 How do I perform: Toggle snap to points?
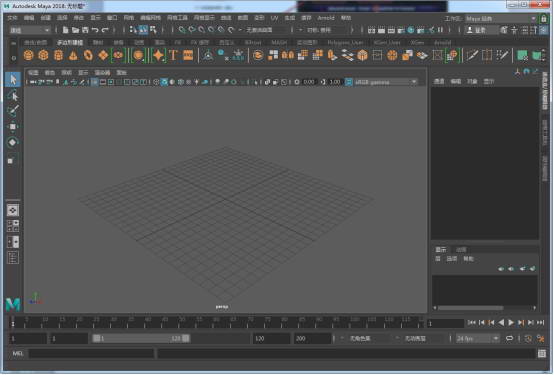[202, 30]
